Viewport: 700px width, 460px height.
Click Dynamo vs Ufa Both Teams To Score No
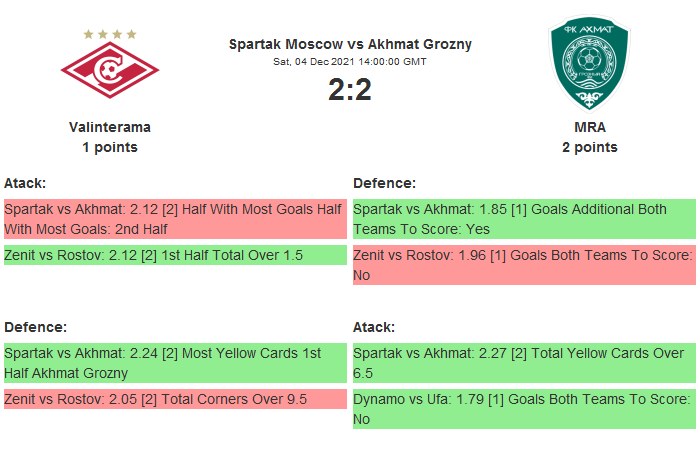(523, 409)
